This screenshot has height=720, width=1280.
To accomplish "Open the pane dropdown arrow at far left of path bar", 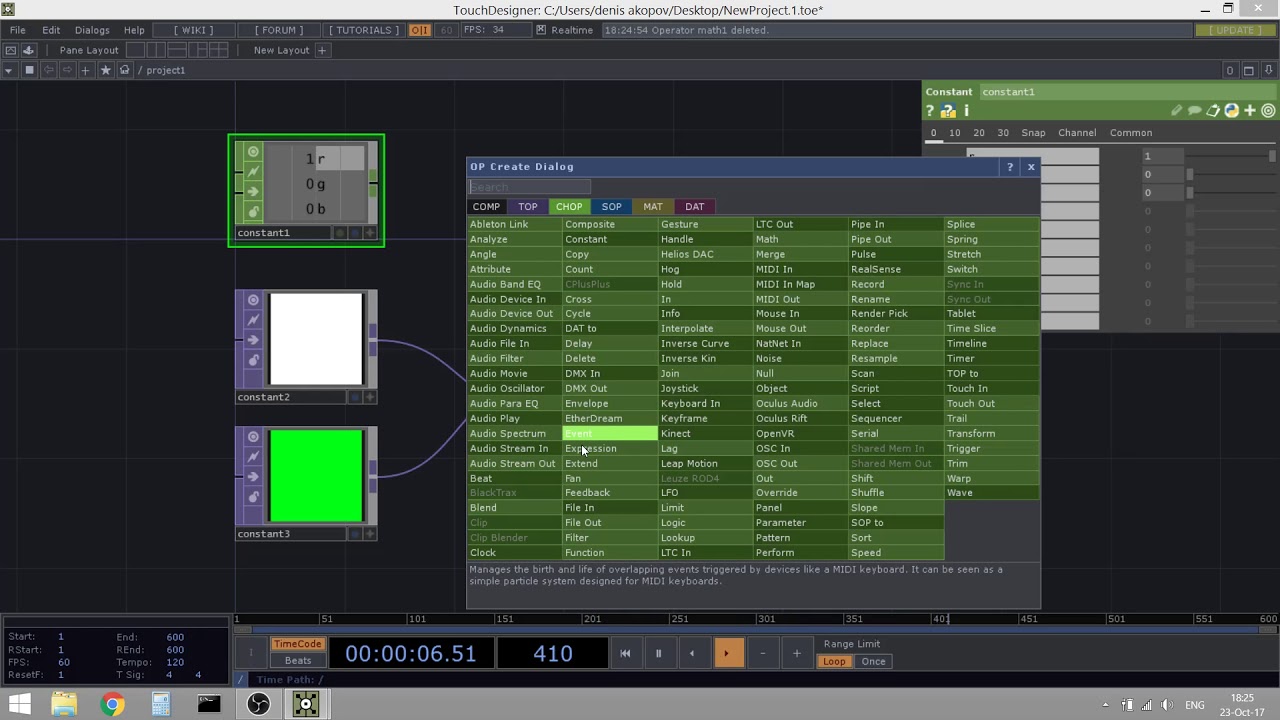I will pos(9,70).
